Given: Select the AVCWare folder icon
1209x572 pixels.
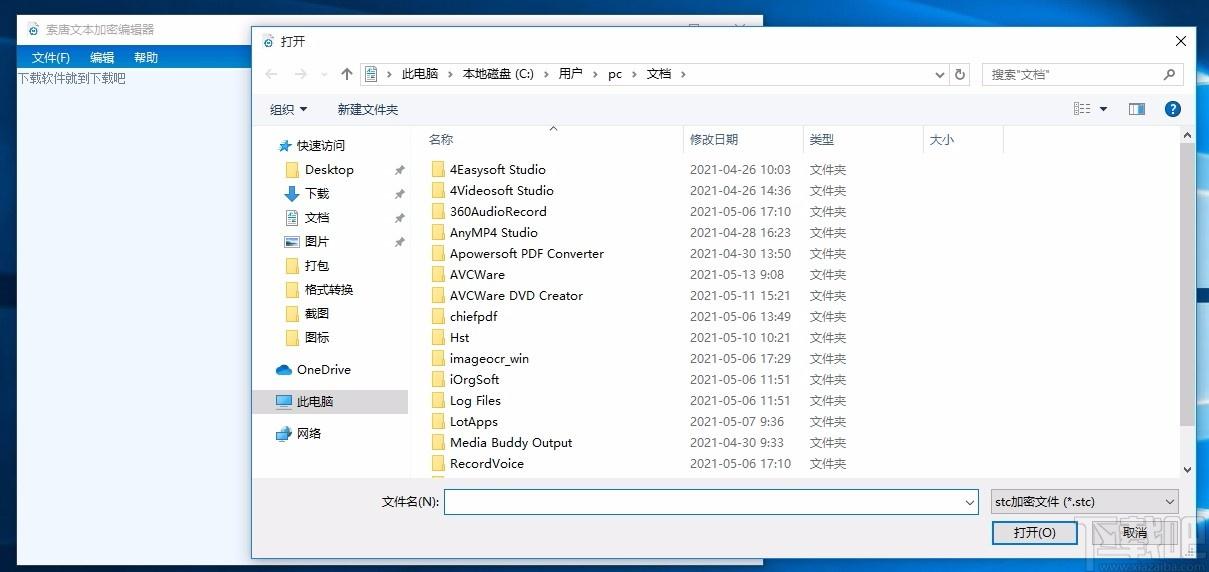Looking at the screenshot, I should point(438,275).
